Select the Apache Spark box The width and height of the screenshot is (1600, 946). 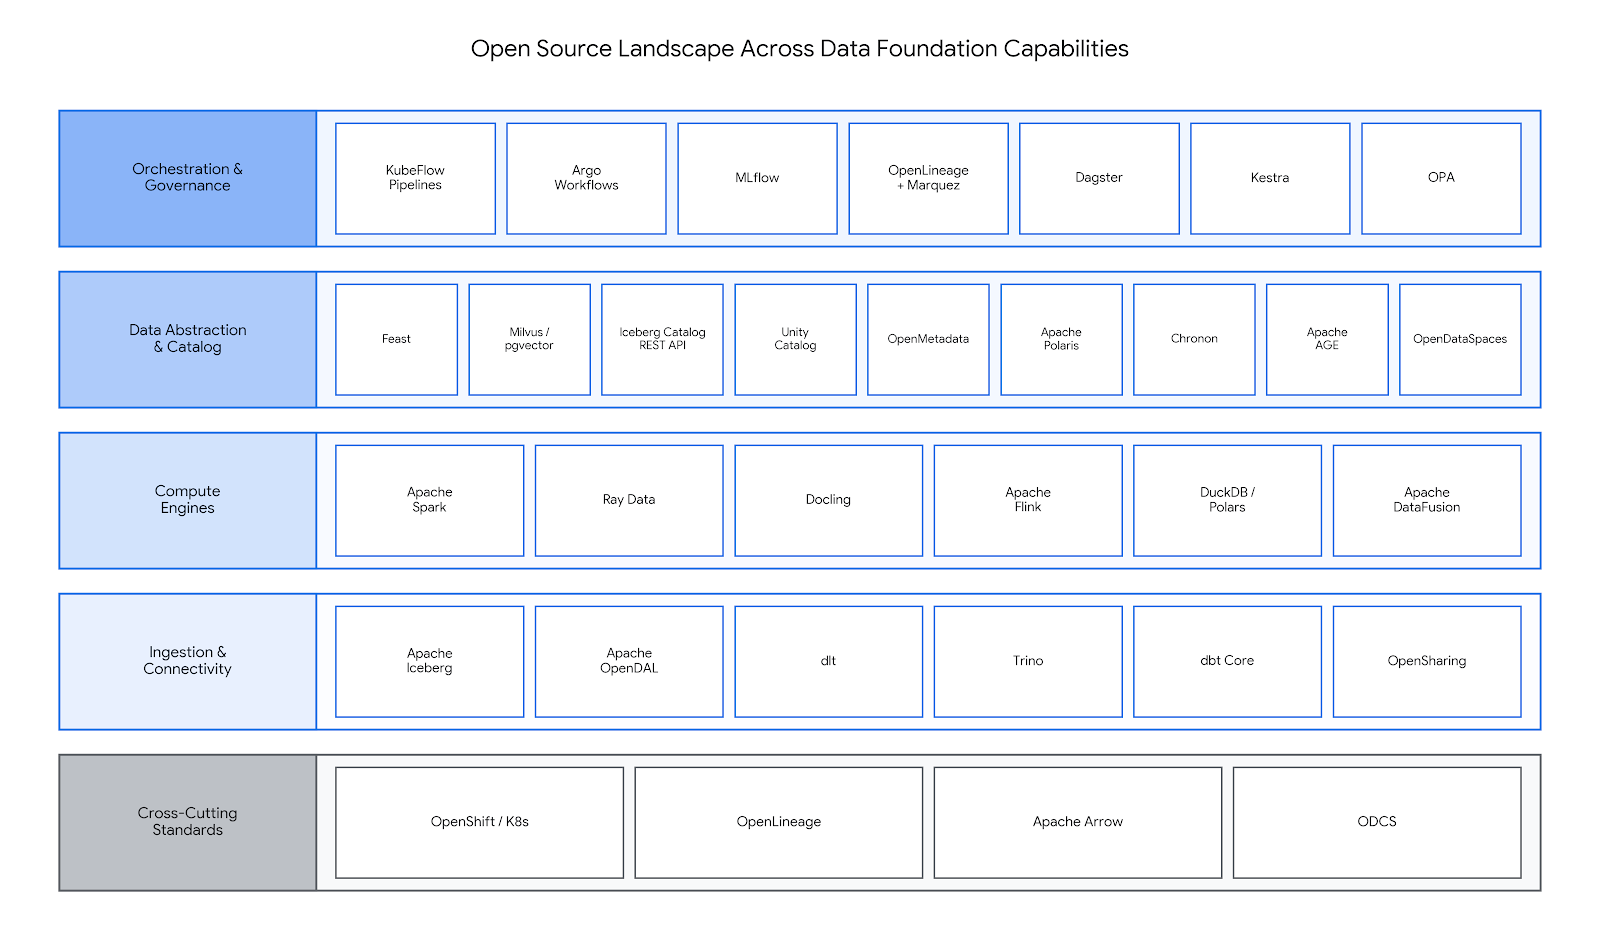coord(429,500)
